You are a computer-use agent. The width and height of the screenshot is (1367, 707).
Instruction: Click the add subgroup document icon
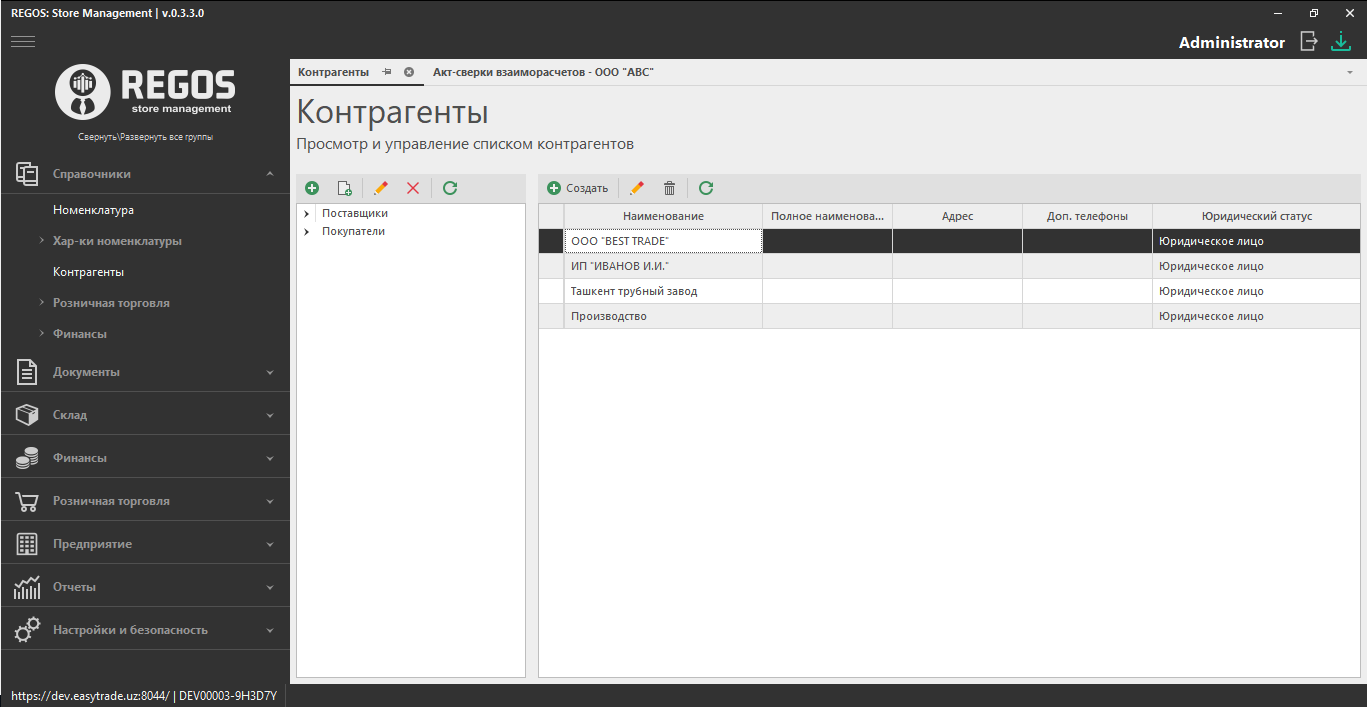pyautogui.click(x=345, y=188)
